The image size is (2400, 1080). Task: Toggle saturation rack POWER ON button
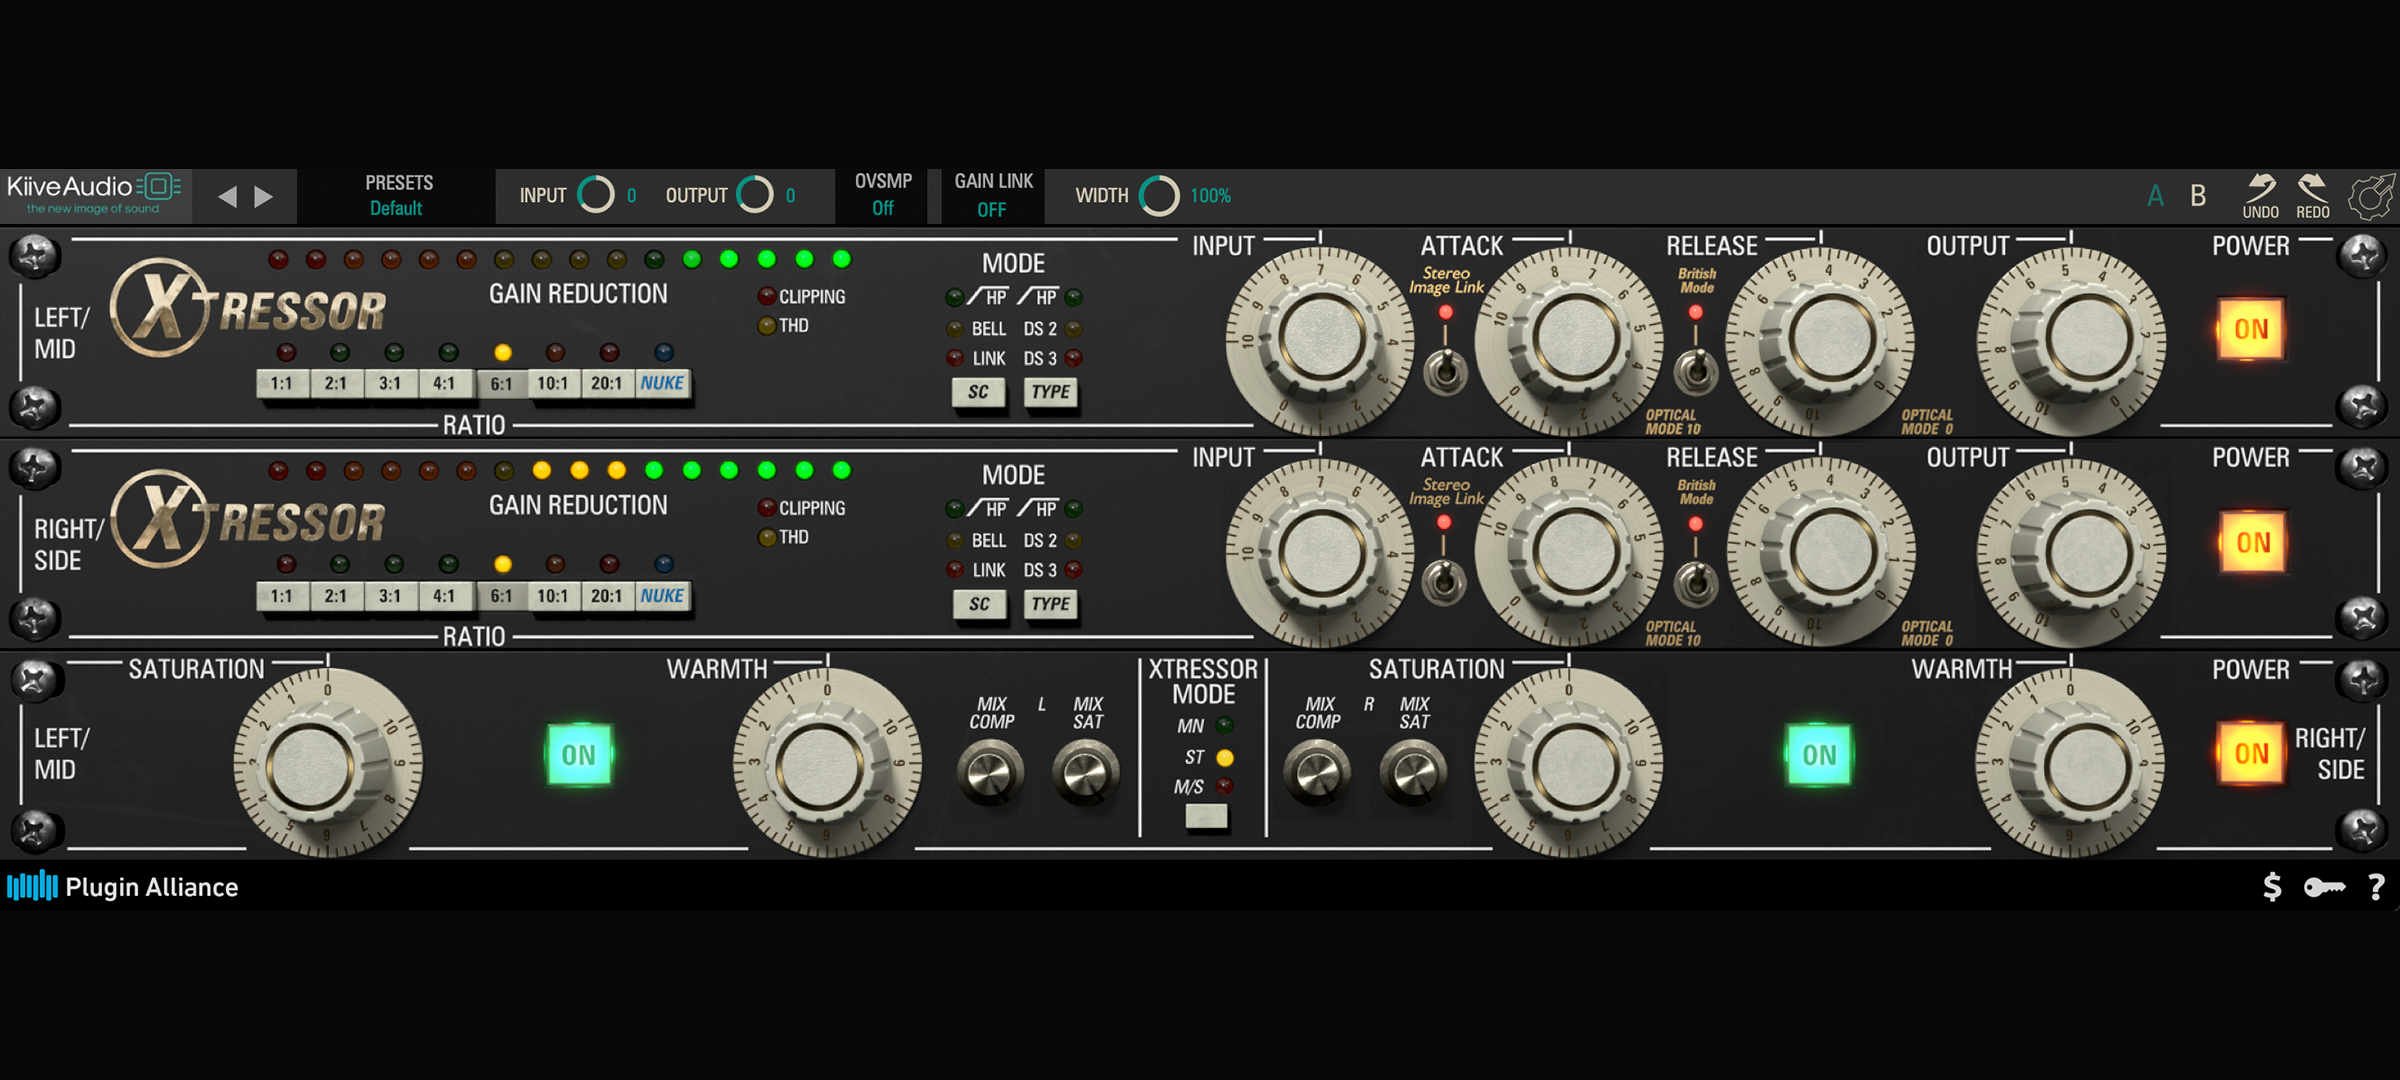[x=2251, y=753]
